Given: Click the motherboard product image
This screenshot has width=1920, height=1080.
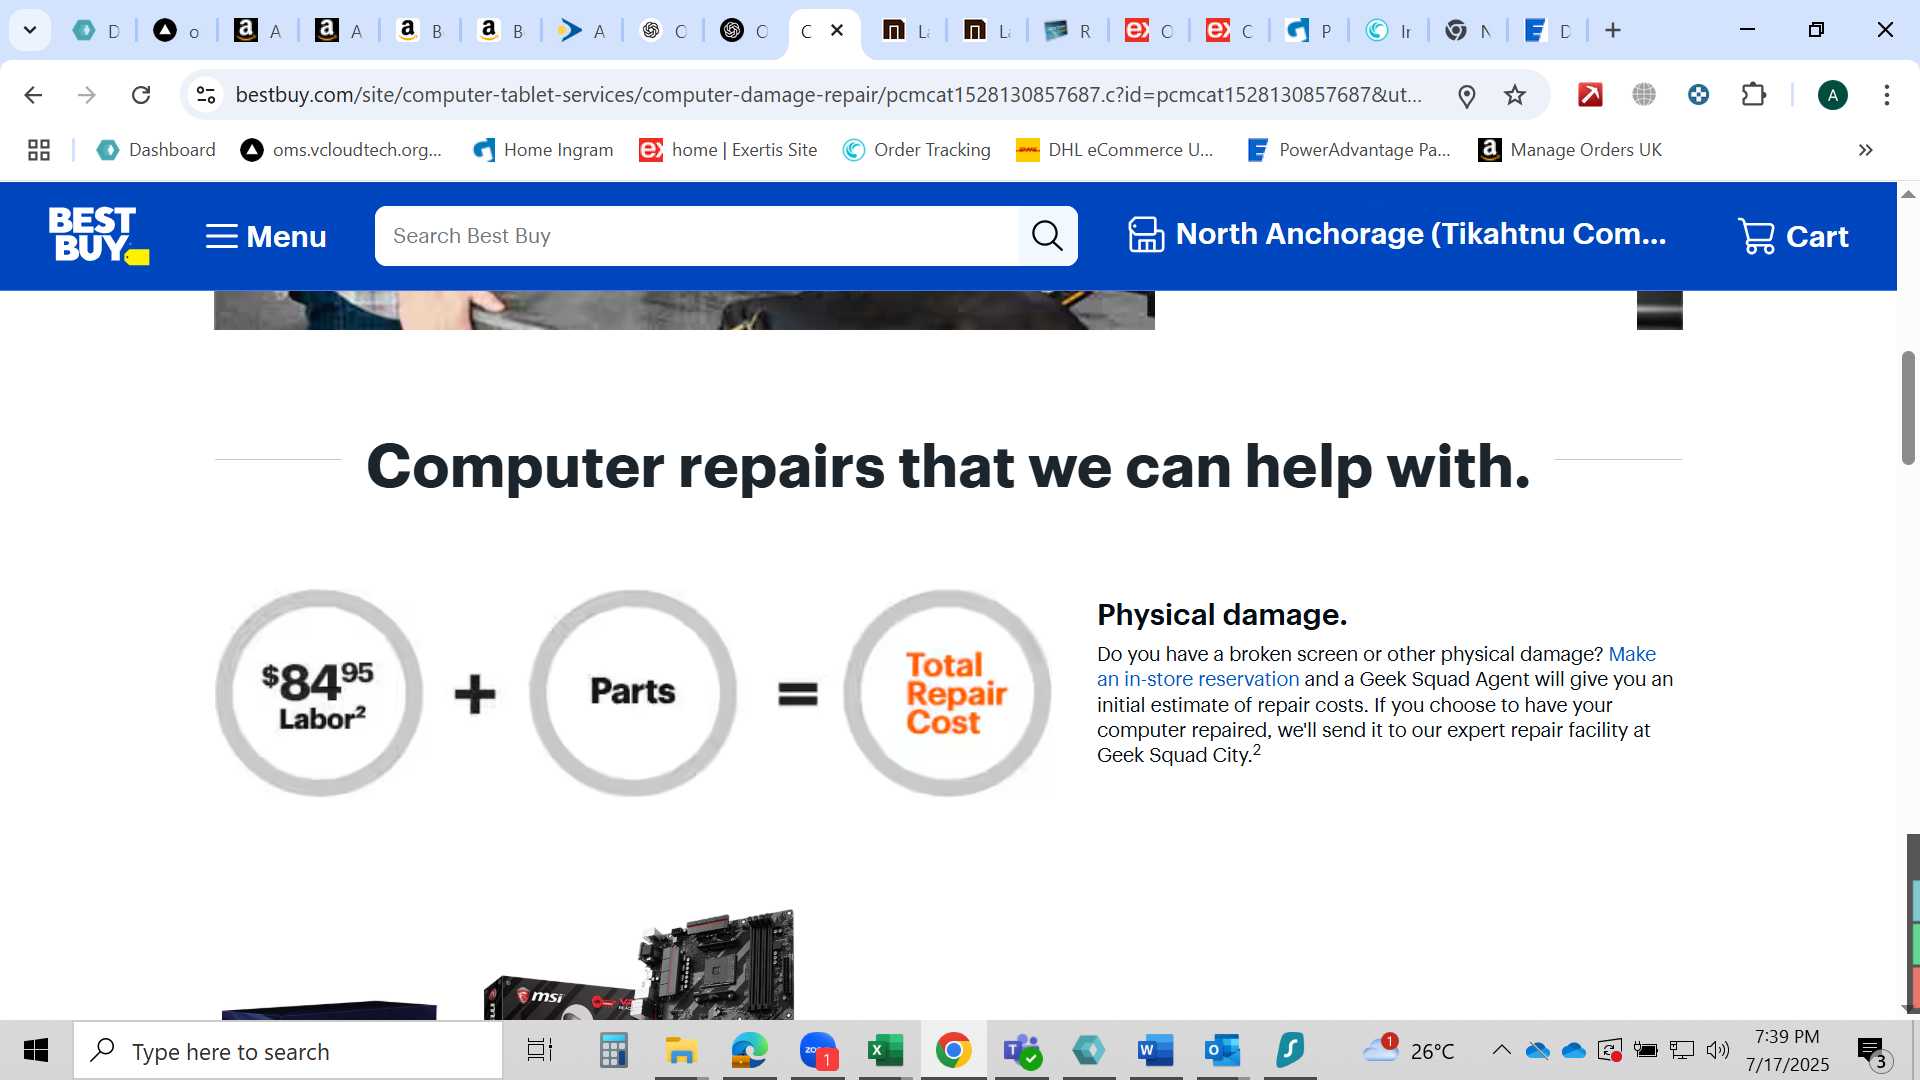Looking at the screenshot, I should [640, 965].
